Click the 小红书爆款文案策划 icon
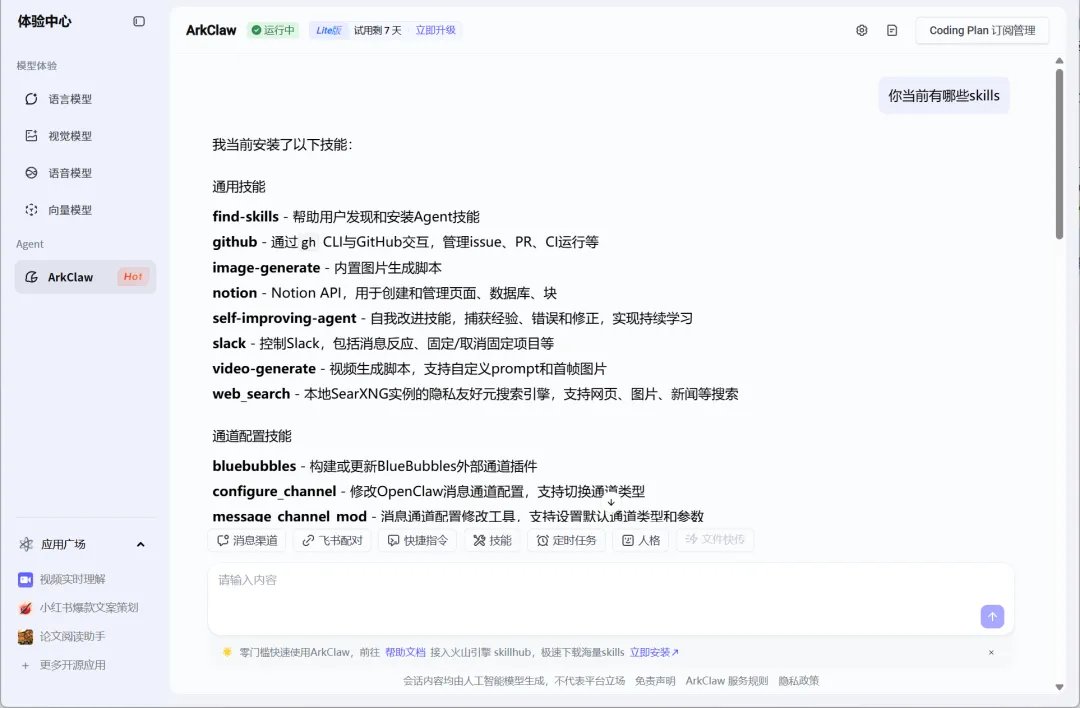This screenshot has width=1080, height=708. coord(25,608)
